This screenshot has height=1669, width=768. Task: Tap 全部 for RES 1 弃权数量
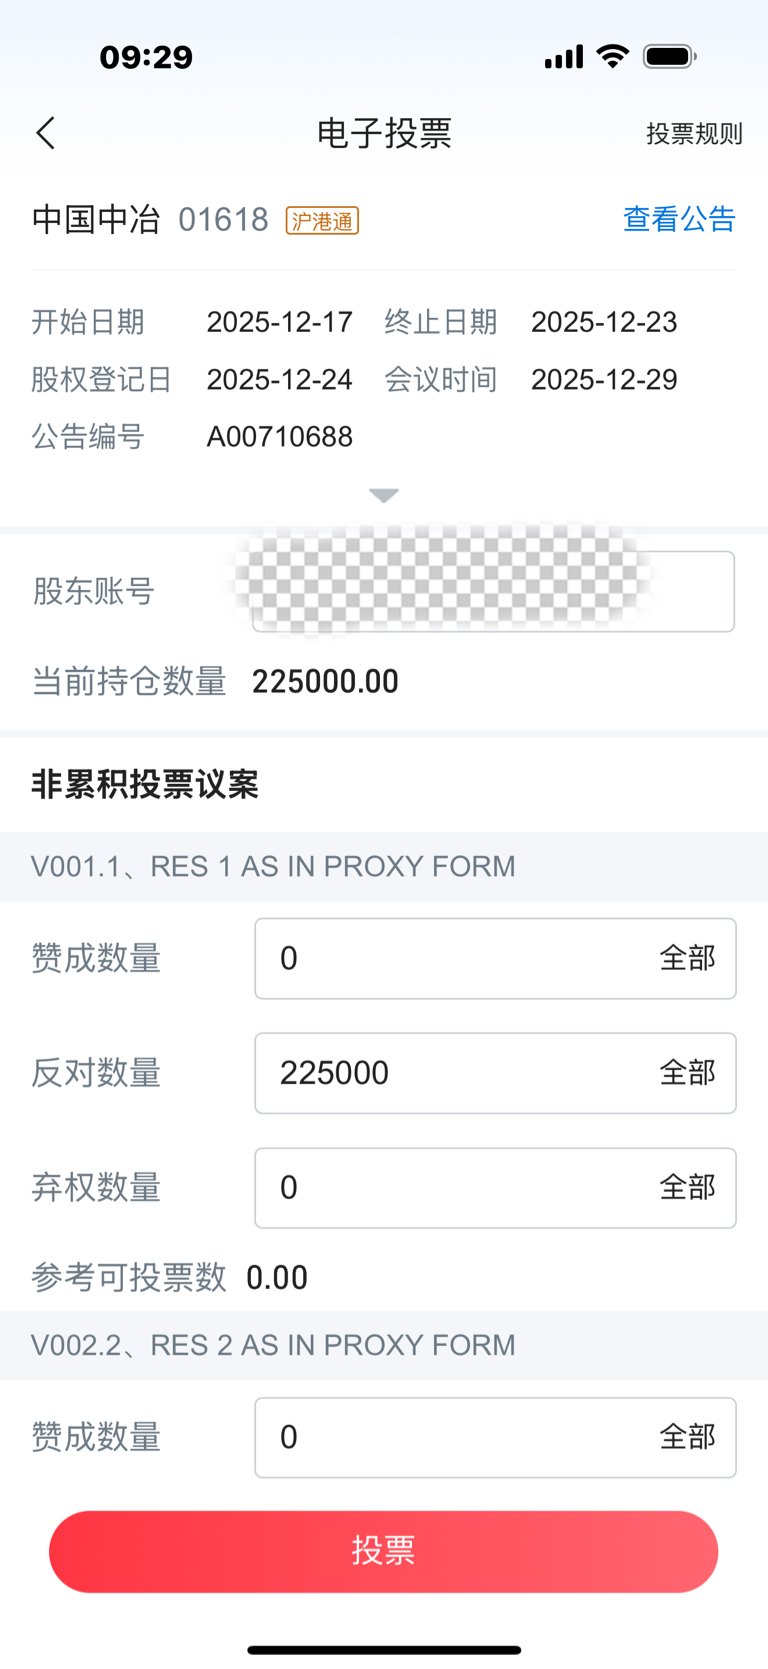(687, 1188)
